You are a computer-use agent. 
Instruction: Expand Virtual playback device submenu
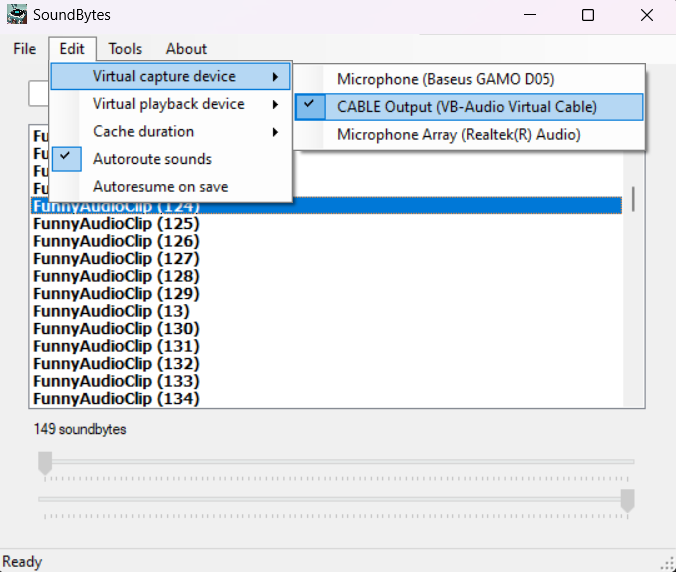(170, 104)
